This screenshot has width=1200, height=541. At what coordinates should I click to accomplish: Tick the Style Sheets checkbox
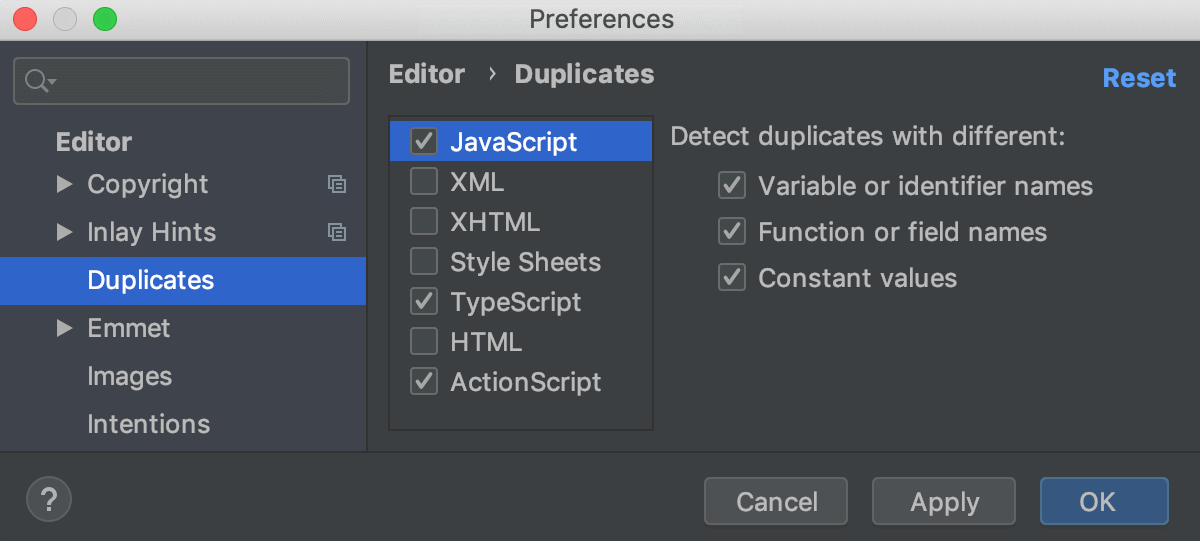point(424,262)
